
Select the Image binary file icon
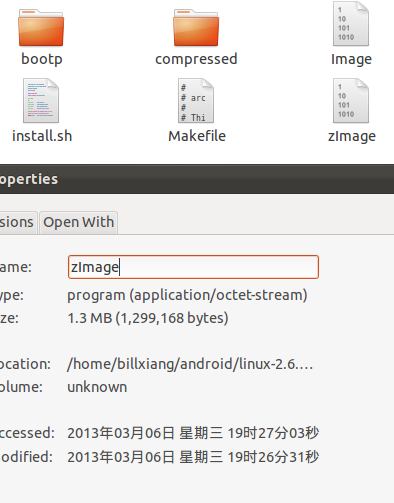pyautogui.click(x=351, y=24)
